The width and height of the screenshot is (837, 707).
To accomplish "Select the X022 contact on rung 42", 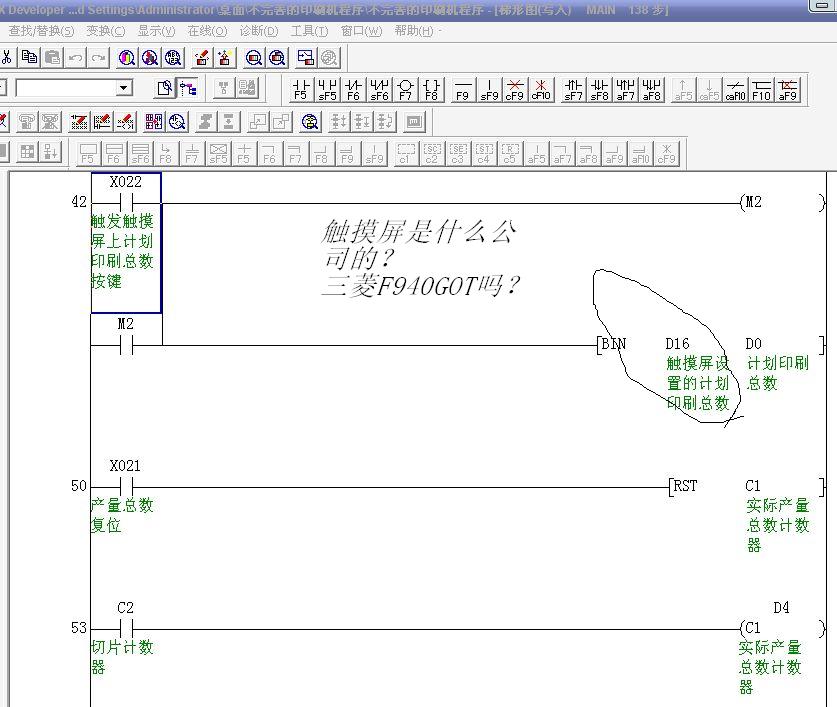I will [x=126, y=202].
